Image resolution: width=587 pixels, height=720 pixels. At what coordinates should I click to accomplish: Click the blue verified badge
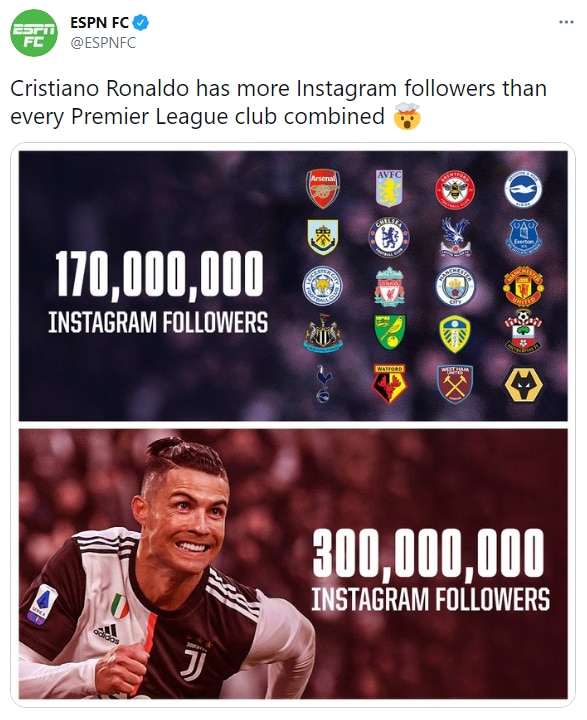coord(141,22)
